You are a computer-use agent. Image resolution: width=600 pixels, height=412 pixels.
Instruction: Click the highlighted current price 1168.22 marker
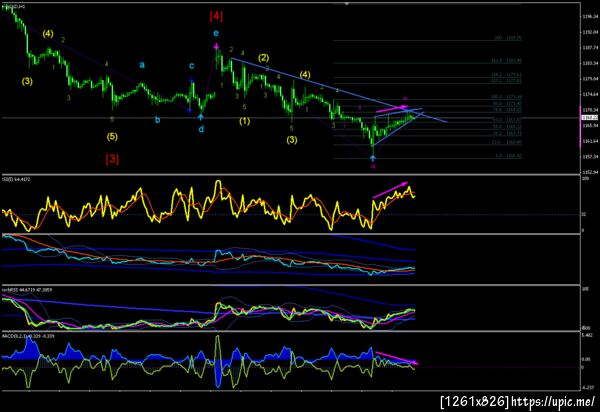click(590, 118)
